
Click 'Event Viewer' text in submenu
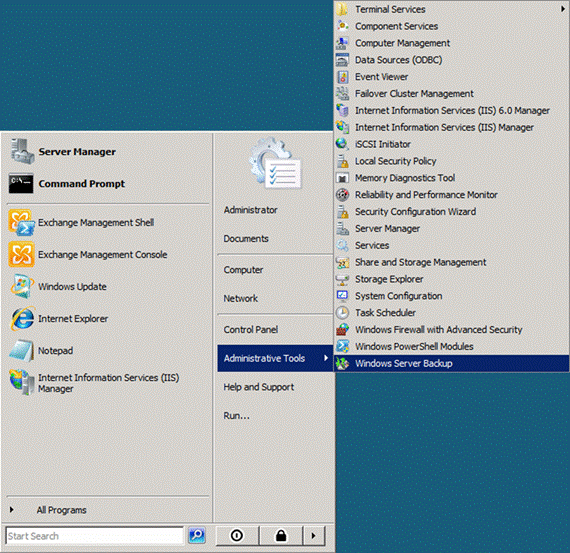[381, 77]
